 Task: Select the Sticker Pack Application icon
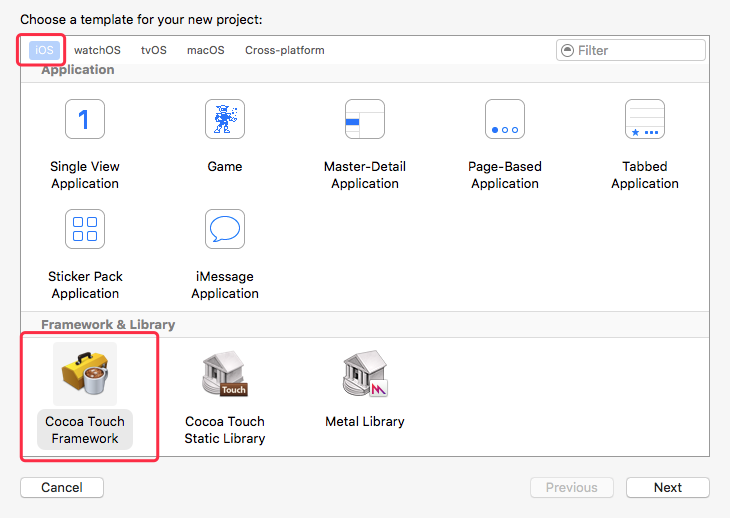click(x=85, y=229)
